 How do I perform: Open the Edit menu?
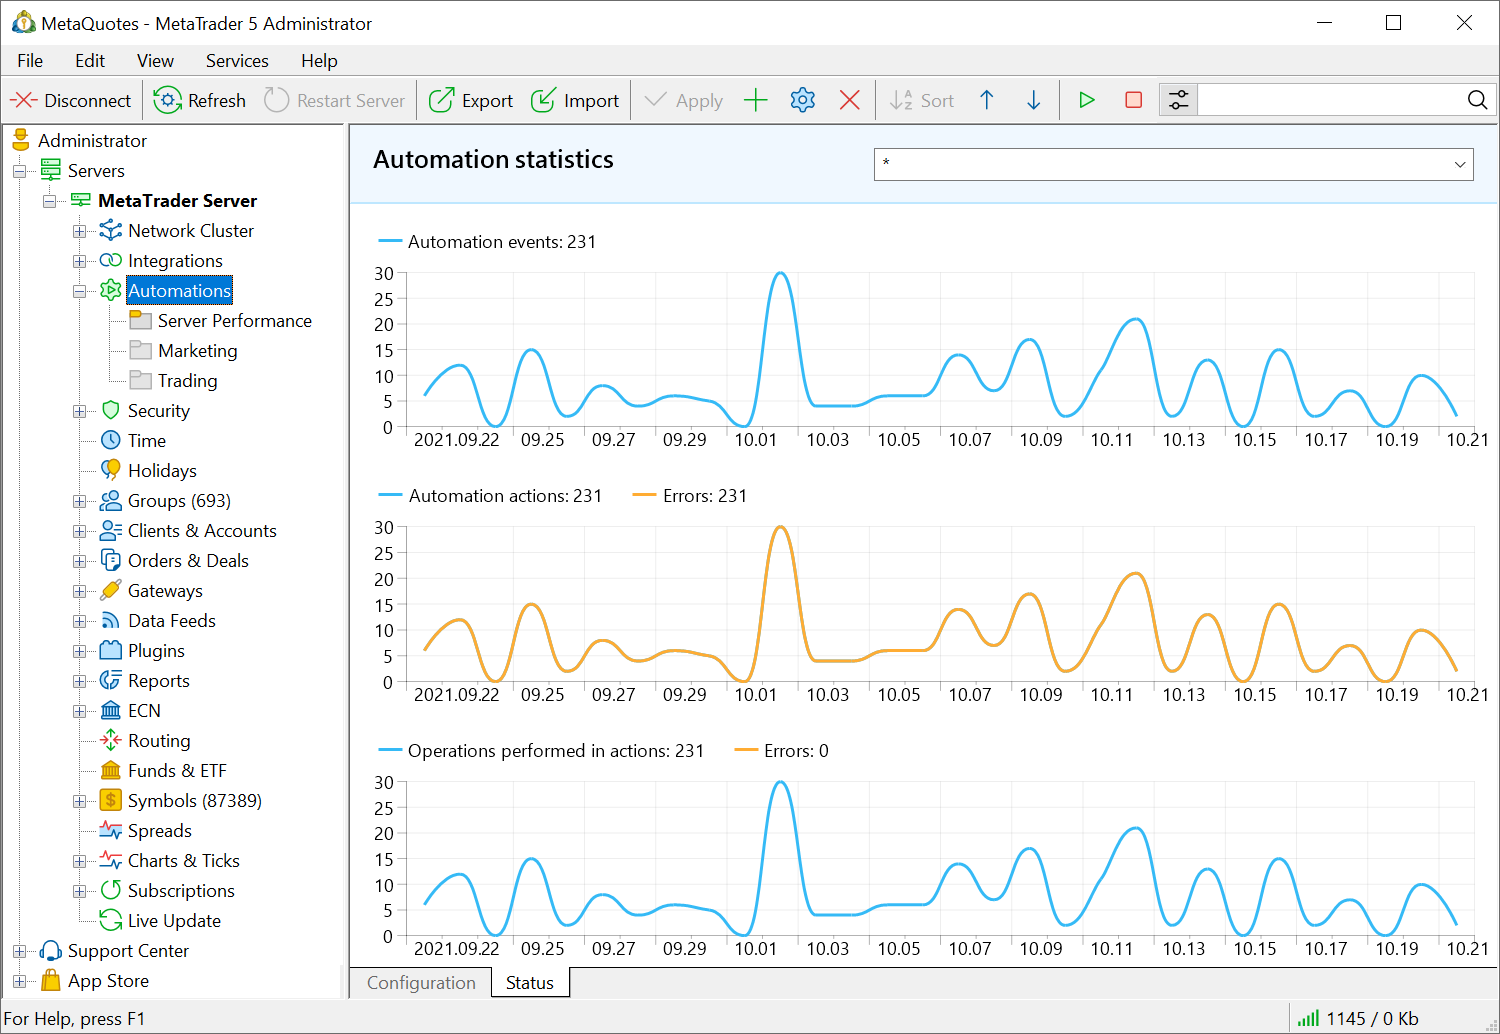click(x=90, y=61)
